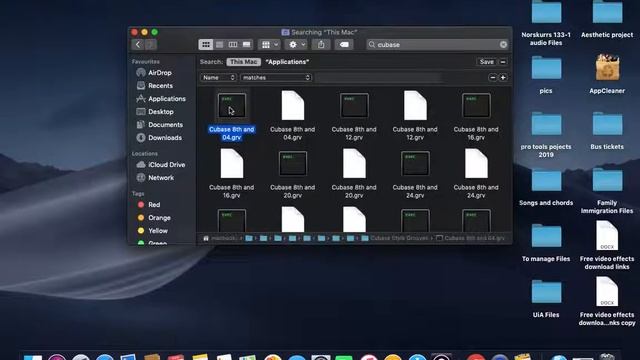Viewport: 640px width, 360px height.
Task: Select blank-document Cubase 8th and 20.grv file
Action: click(x=354, y=164)
